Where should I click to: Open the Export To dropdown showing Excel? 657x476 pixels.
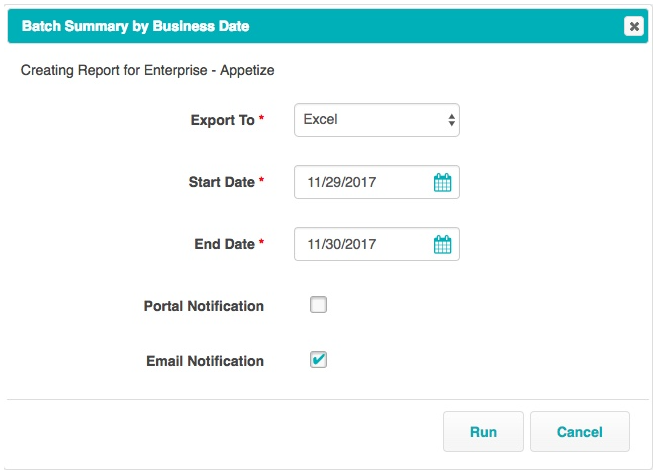point(376,120)
